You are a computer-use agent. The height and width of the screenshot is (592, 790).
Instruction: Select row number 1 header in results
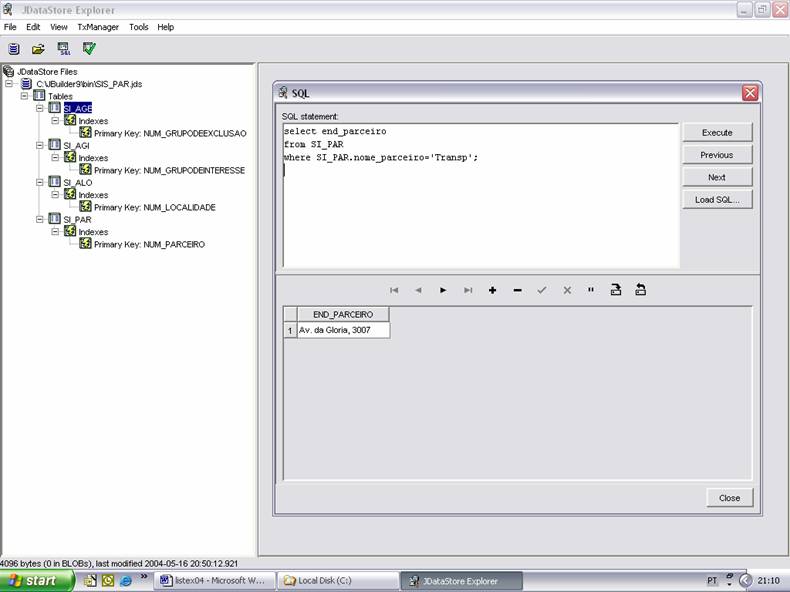pos(290,331)
